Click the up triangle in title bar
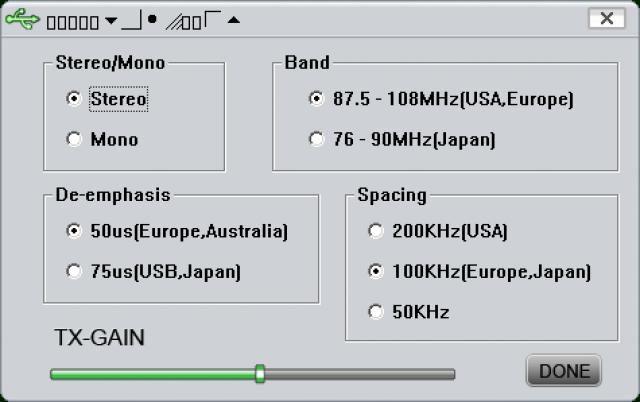 pos(233,20)
